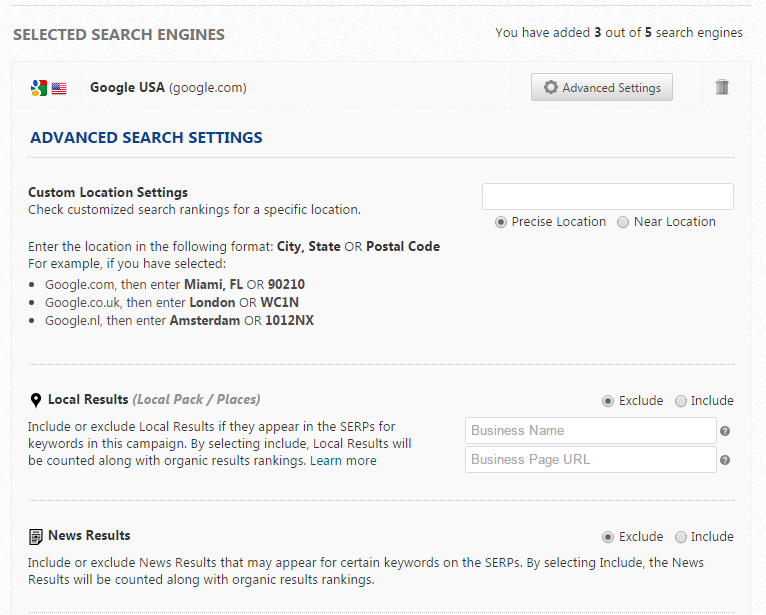
Task: Open the Learn more link
Action: point(343,461)
